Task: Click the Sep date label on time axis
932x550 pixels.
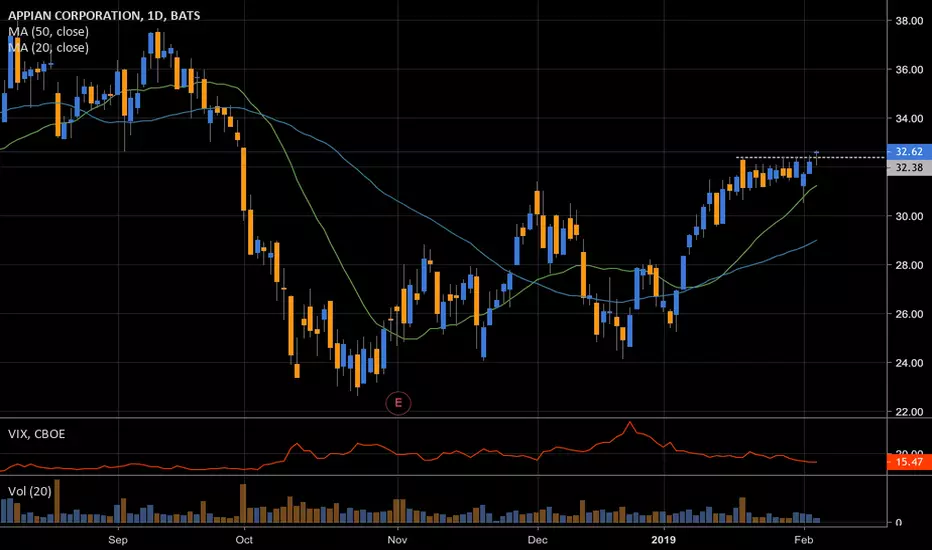Action: 118,540
